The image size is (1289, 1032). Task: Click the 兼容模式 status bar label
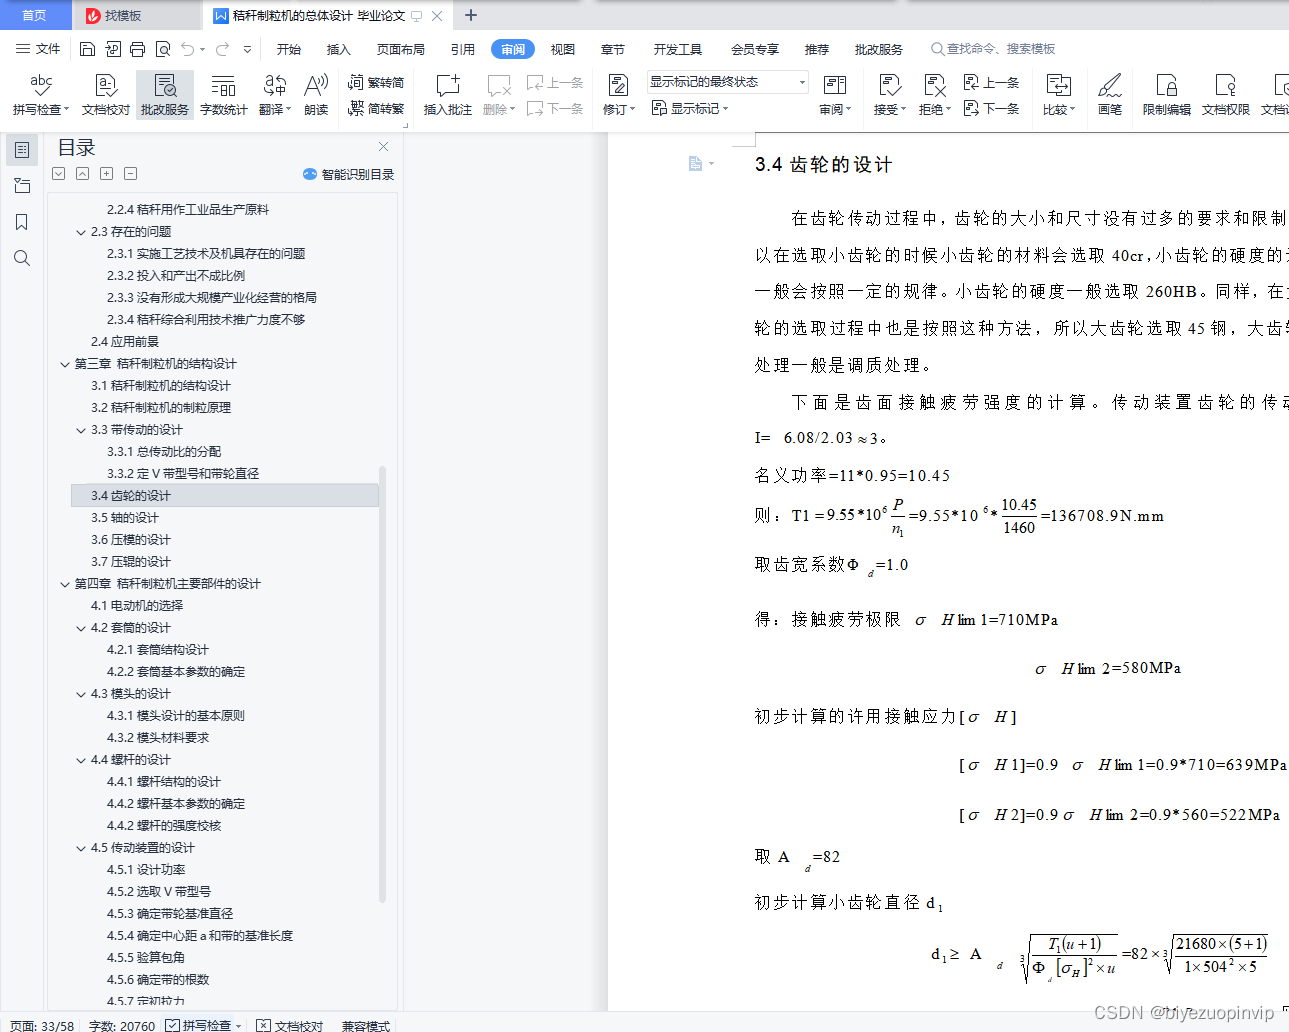[x=366, y=1025]
